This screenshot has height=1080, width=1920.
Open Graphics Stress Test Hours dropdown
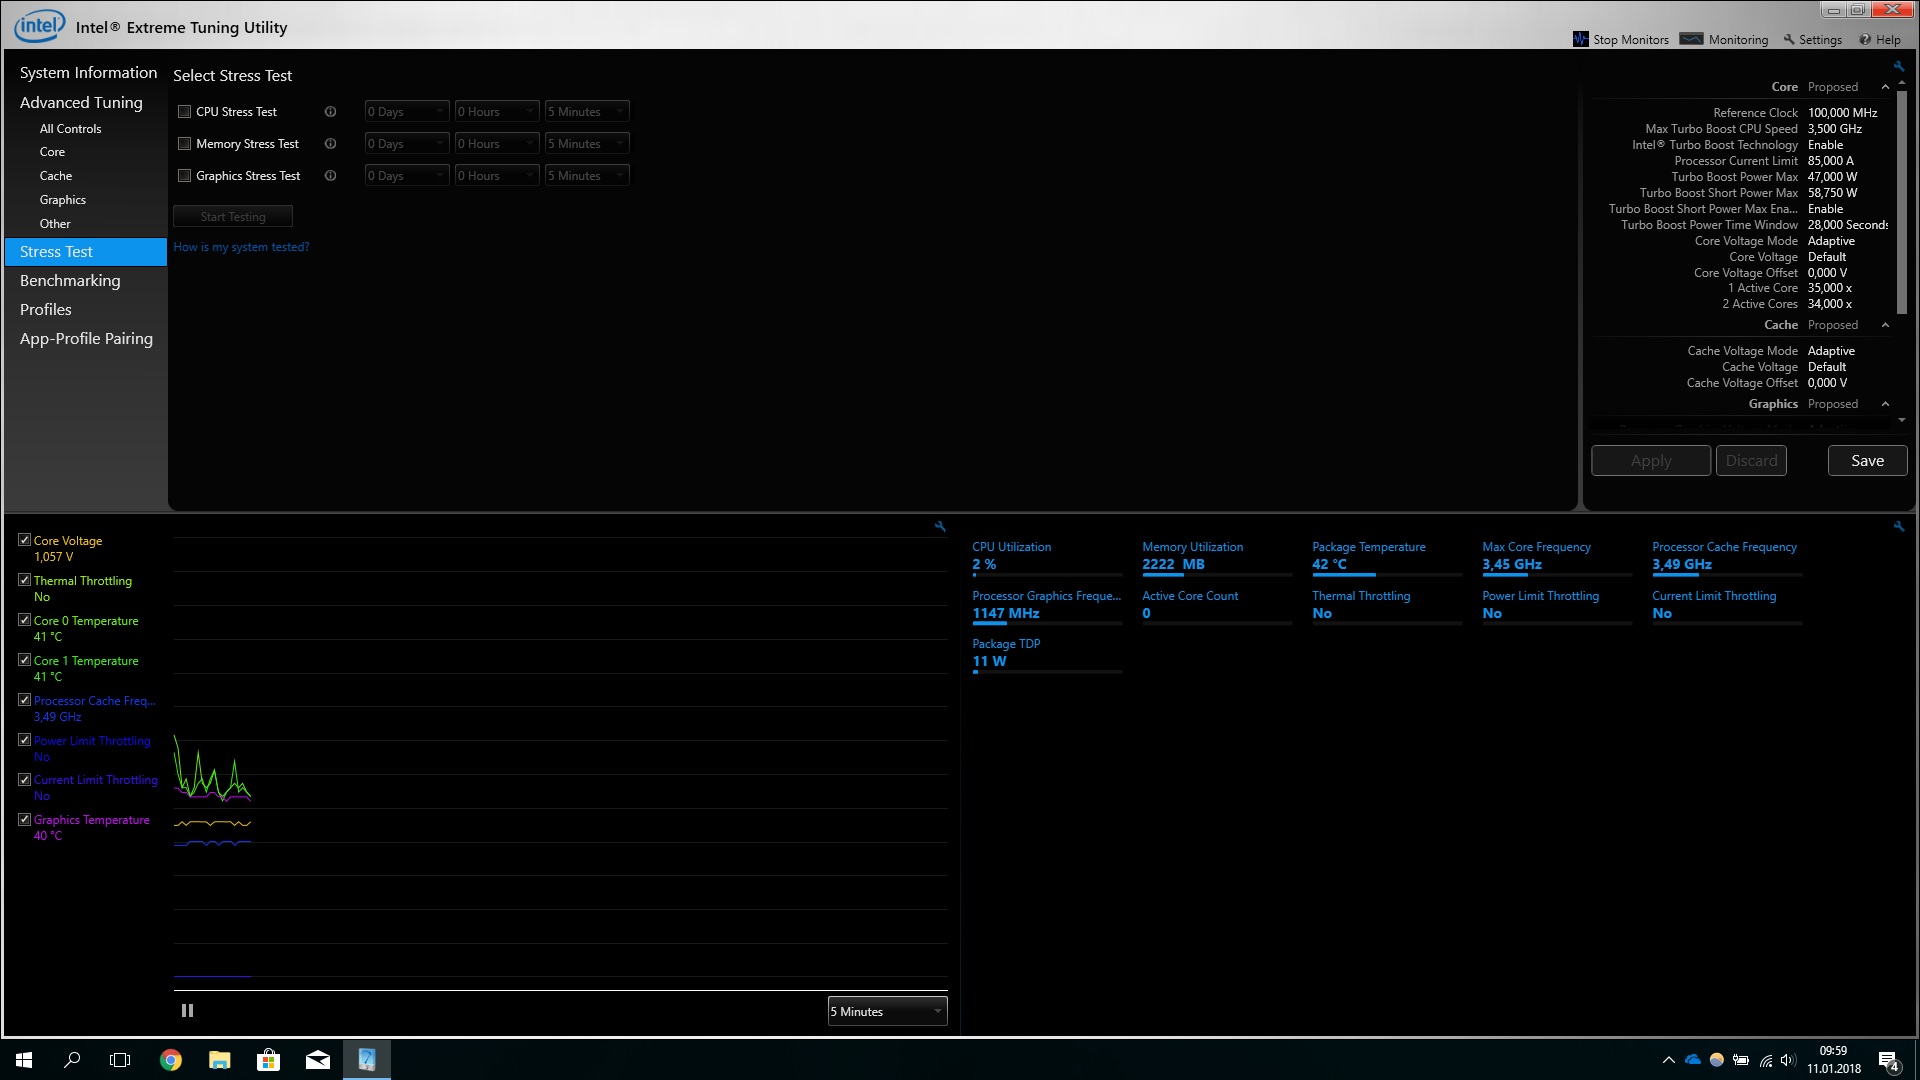tap(497, 176)
